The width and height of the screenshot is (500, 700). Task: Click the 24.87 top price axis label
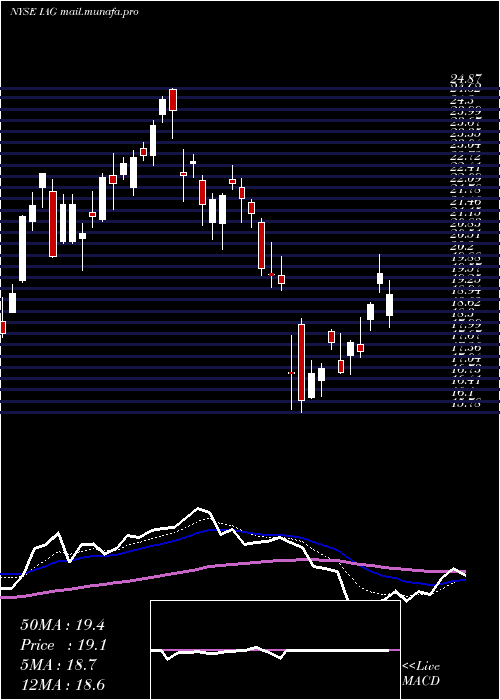pyautogui.click(x=465, y=79)
